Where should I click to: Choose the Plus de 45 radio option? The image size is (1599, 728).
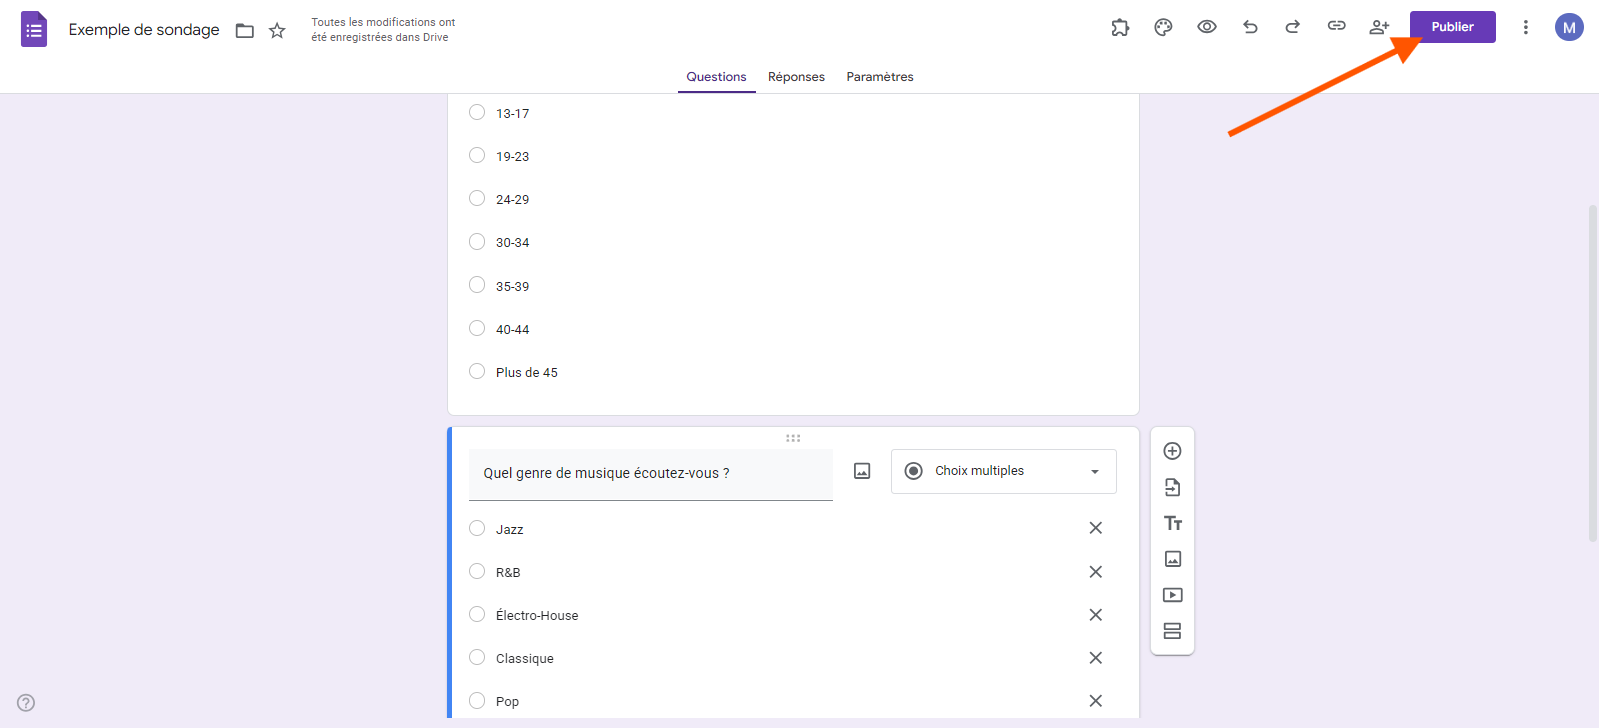(x=477, y=371)
